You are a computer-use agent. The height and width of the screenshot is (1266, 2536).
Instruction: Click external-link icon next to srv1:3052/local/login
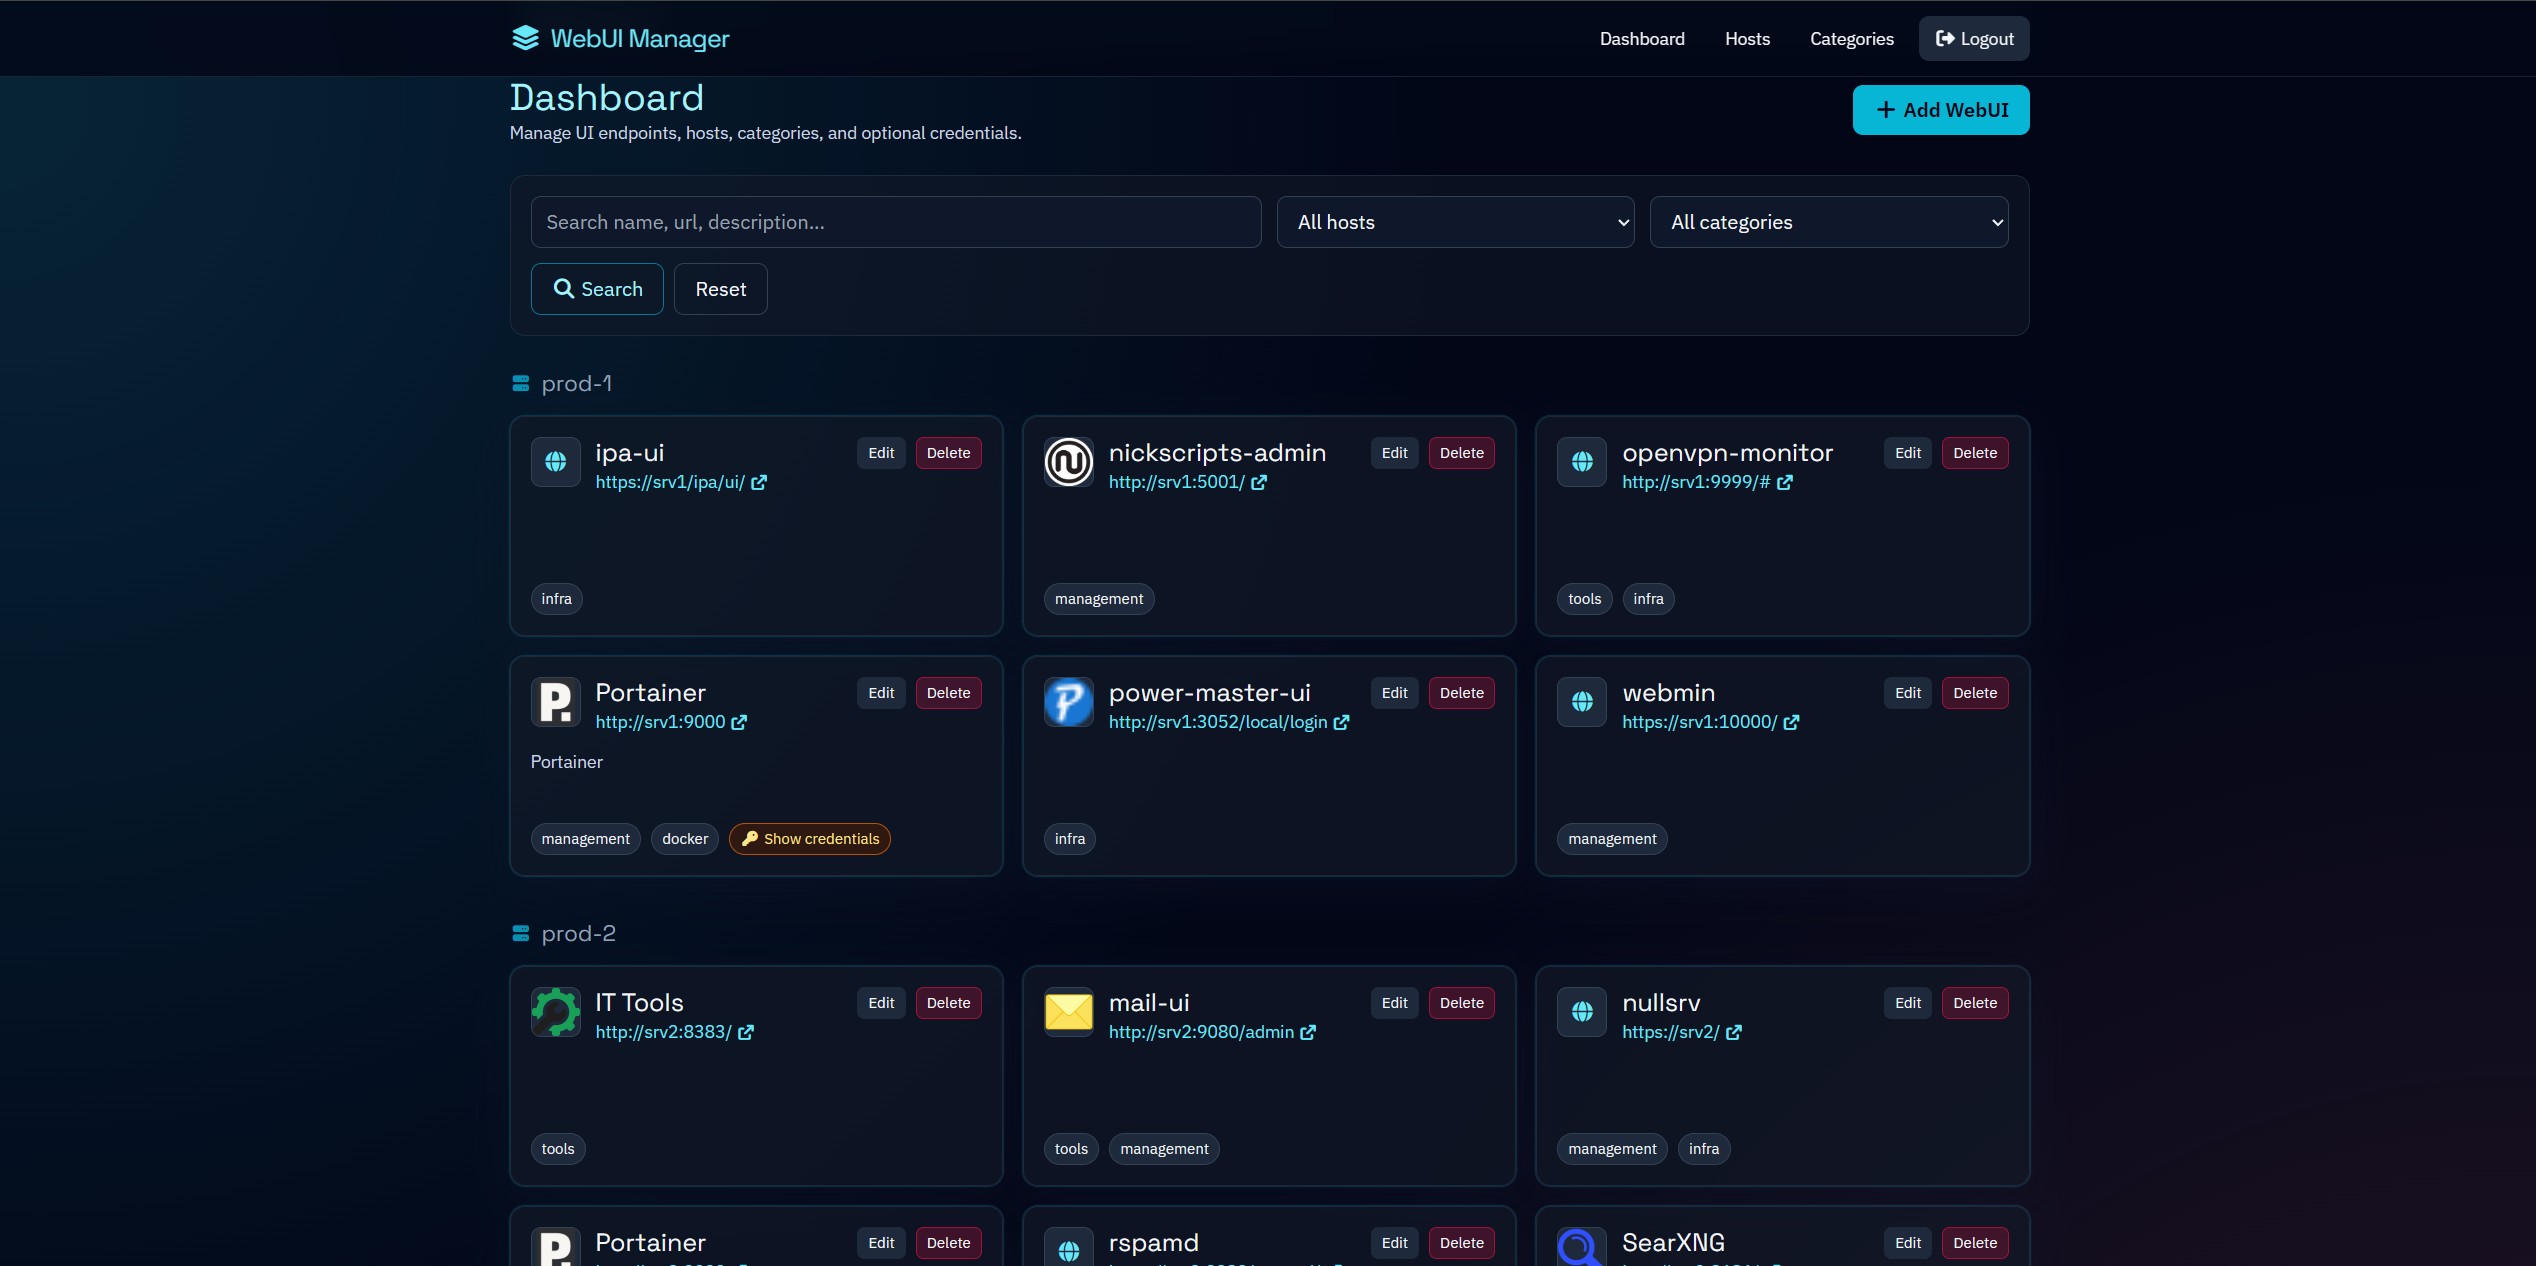click(x=1342, y=723)
